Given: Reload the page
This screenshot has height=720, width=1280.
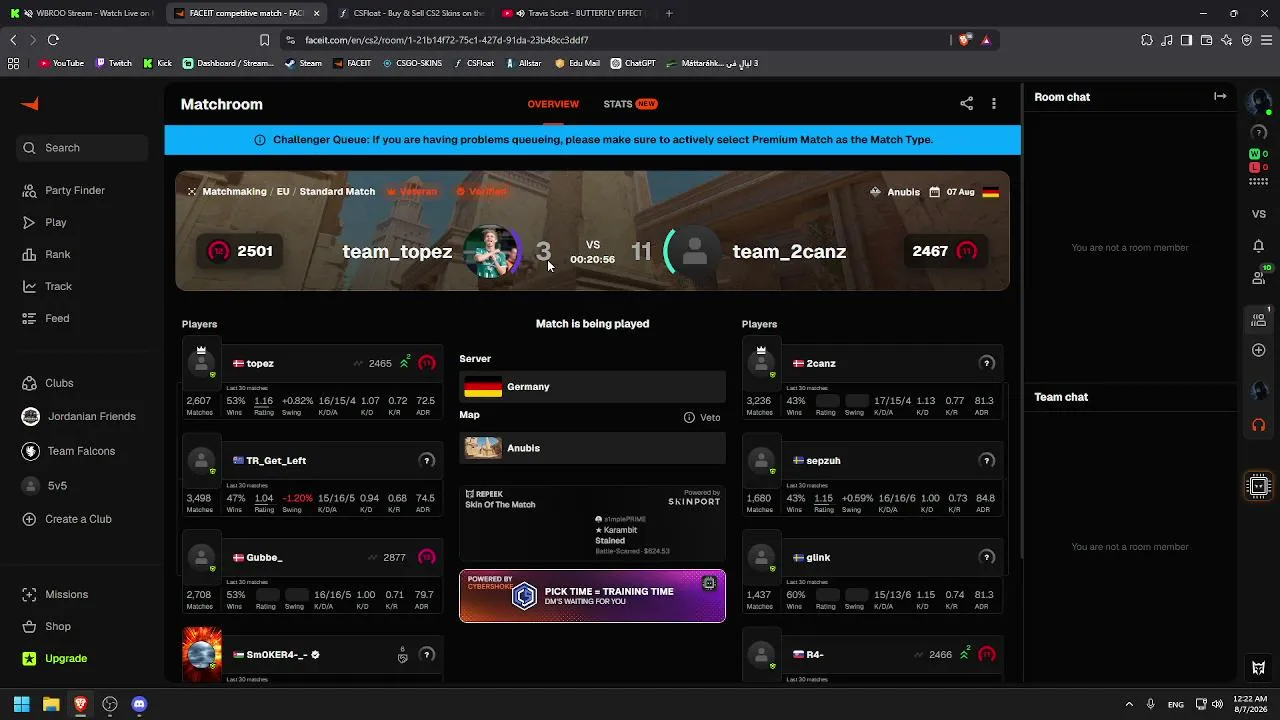Looking at the screenshot, I should point(53,40).
